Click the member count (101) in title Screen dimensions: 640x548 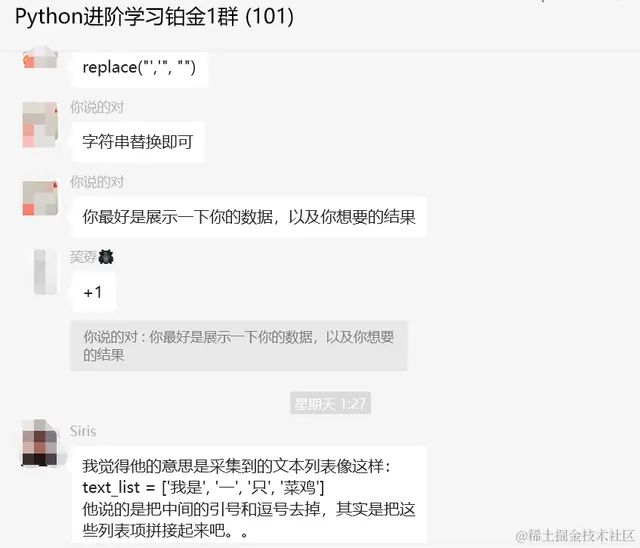tap(270, 16)
